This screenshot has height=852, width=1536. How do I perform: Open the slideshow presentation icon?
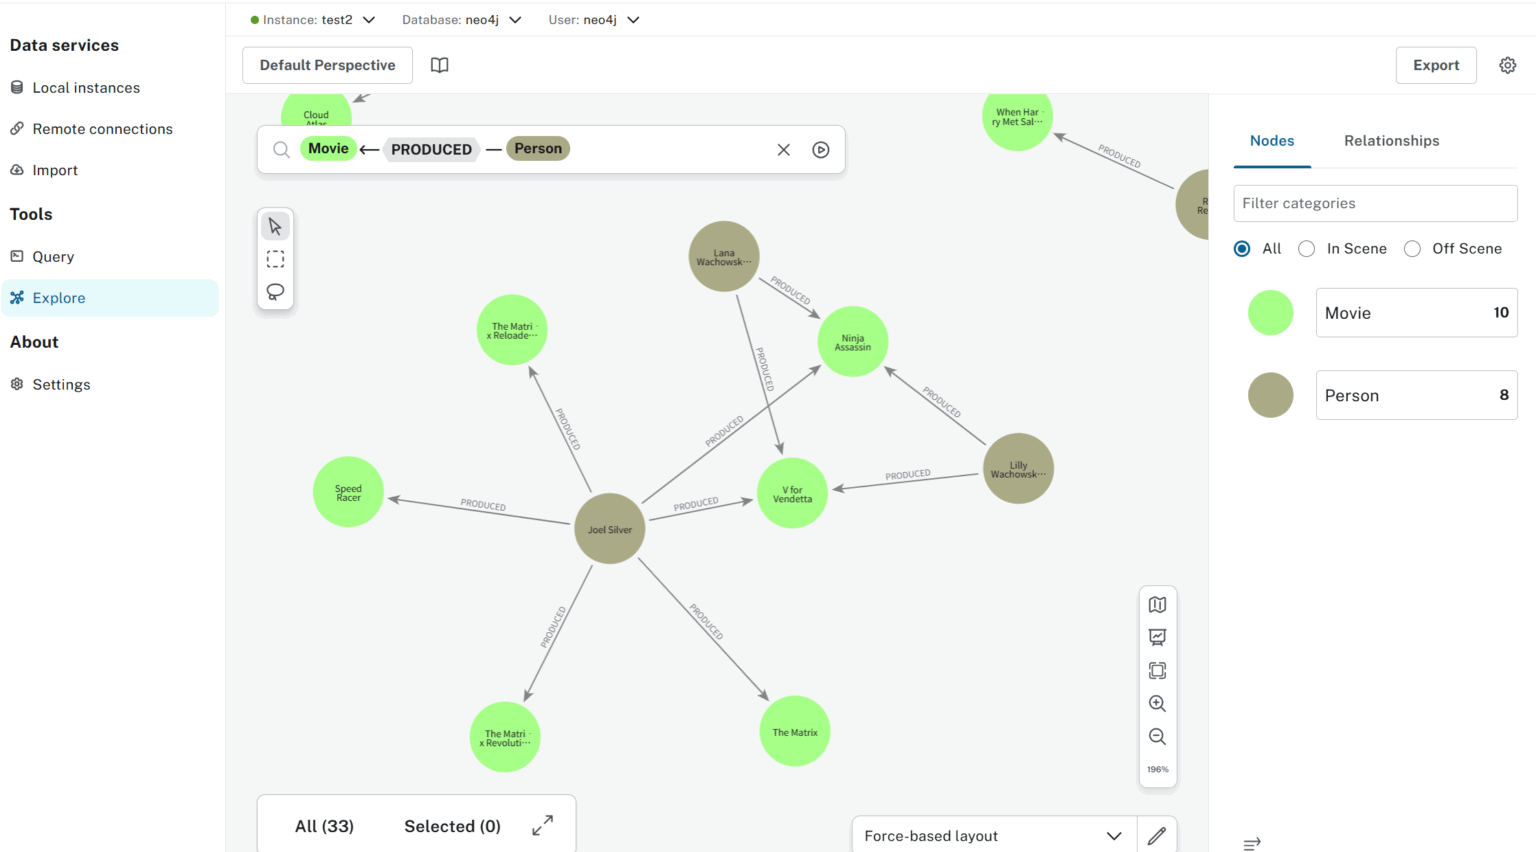click(1157, 637)
